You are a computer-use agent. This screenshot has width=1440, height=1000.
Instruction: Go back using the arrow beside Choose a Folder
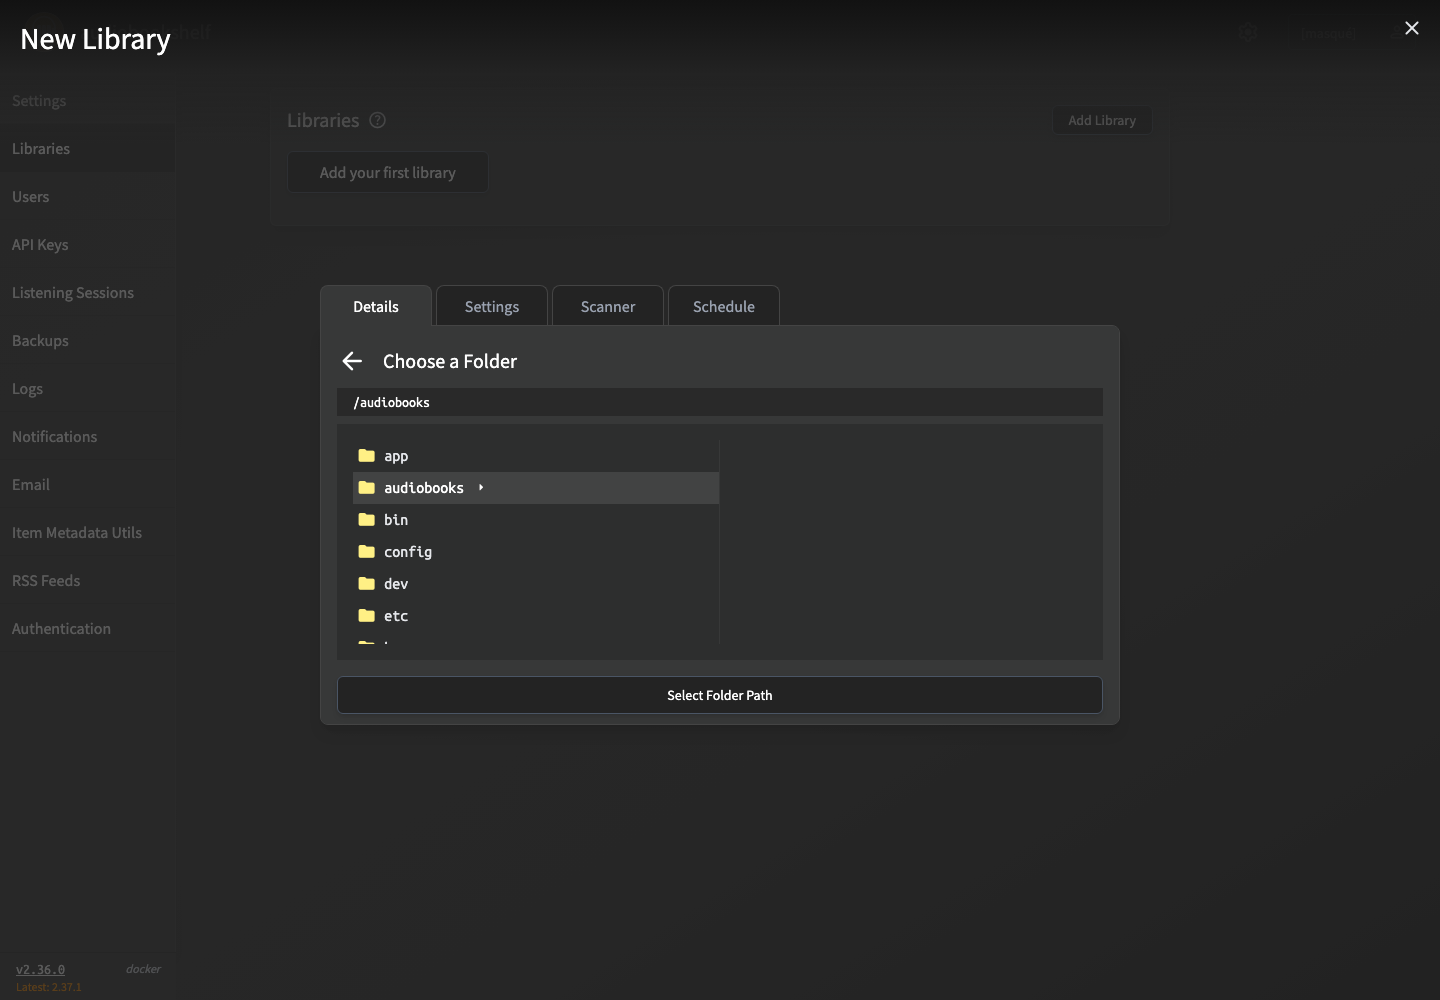[x=352, y=361]
